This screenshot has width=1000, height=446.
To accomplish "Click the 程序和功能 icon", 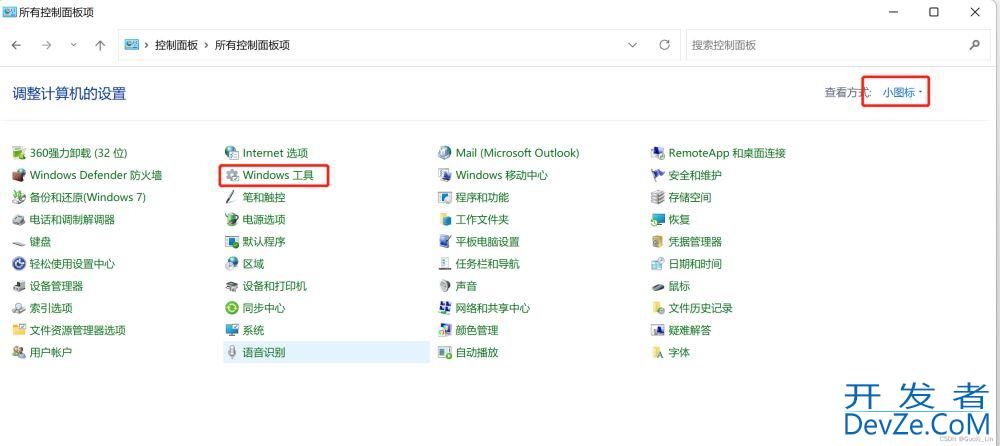I will point(445,197).
